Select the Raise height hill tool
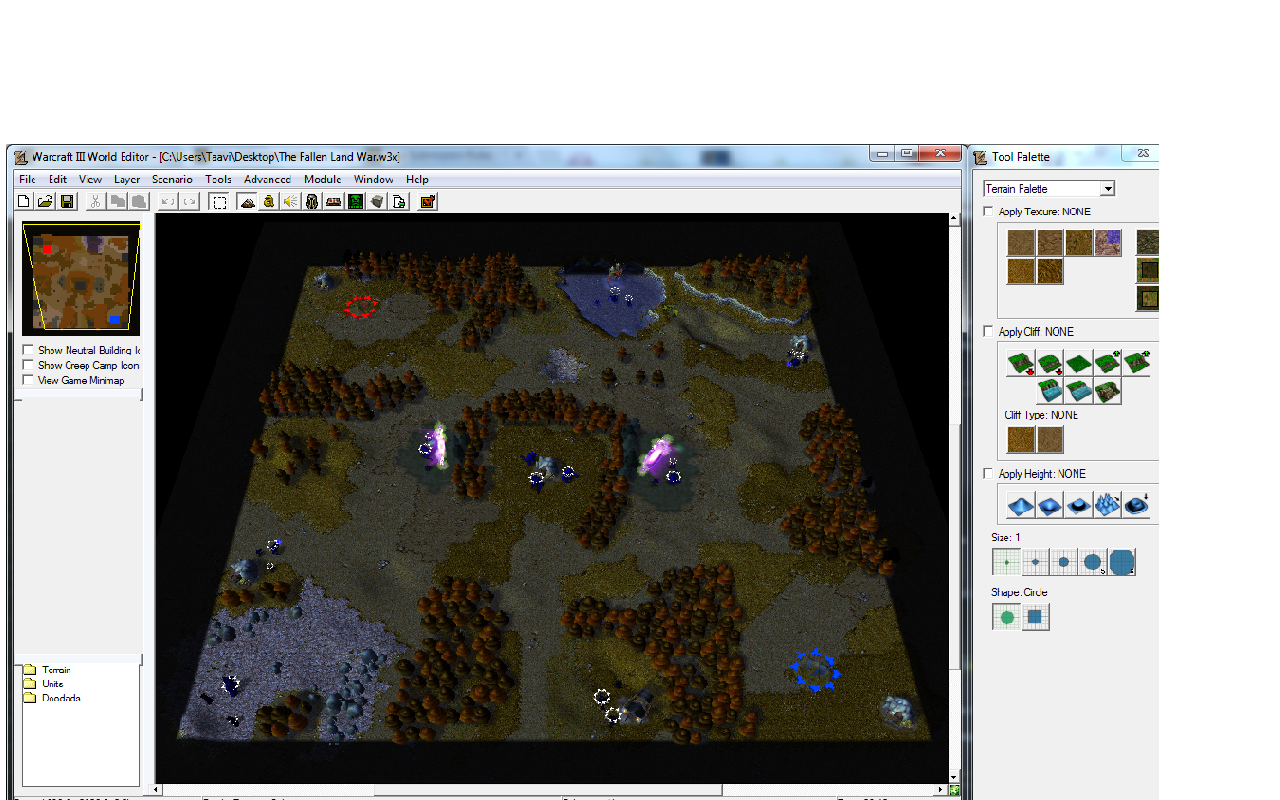1280x800 pixels. pyautogui.click(x=1020, y=504)
